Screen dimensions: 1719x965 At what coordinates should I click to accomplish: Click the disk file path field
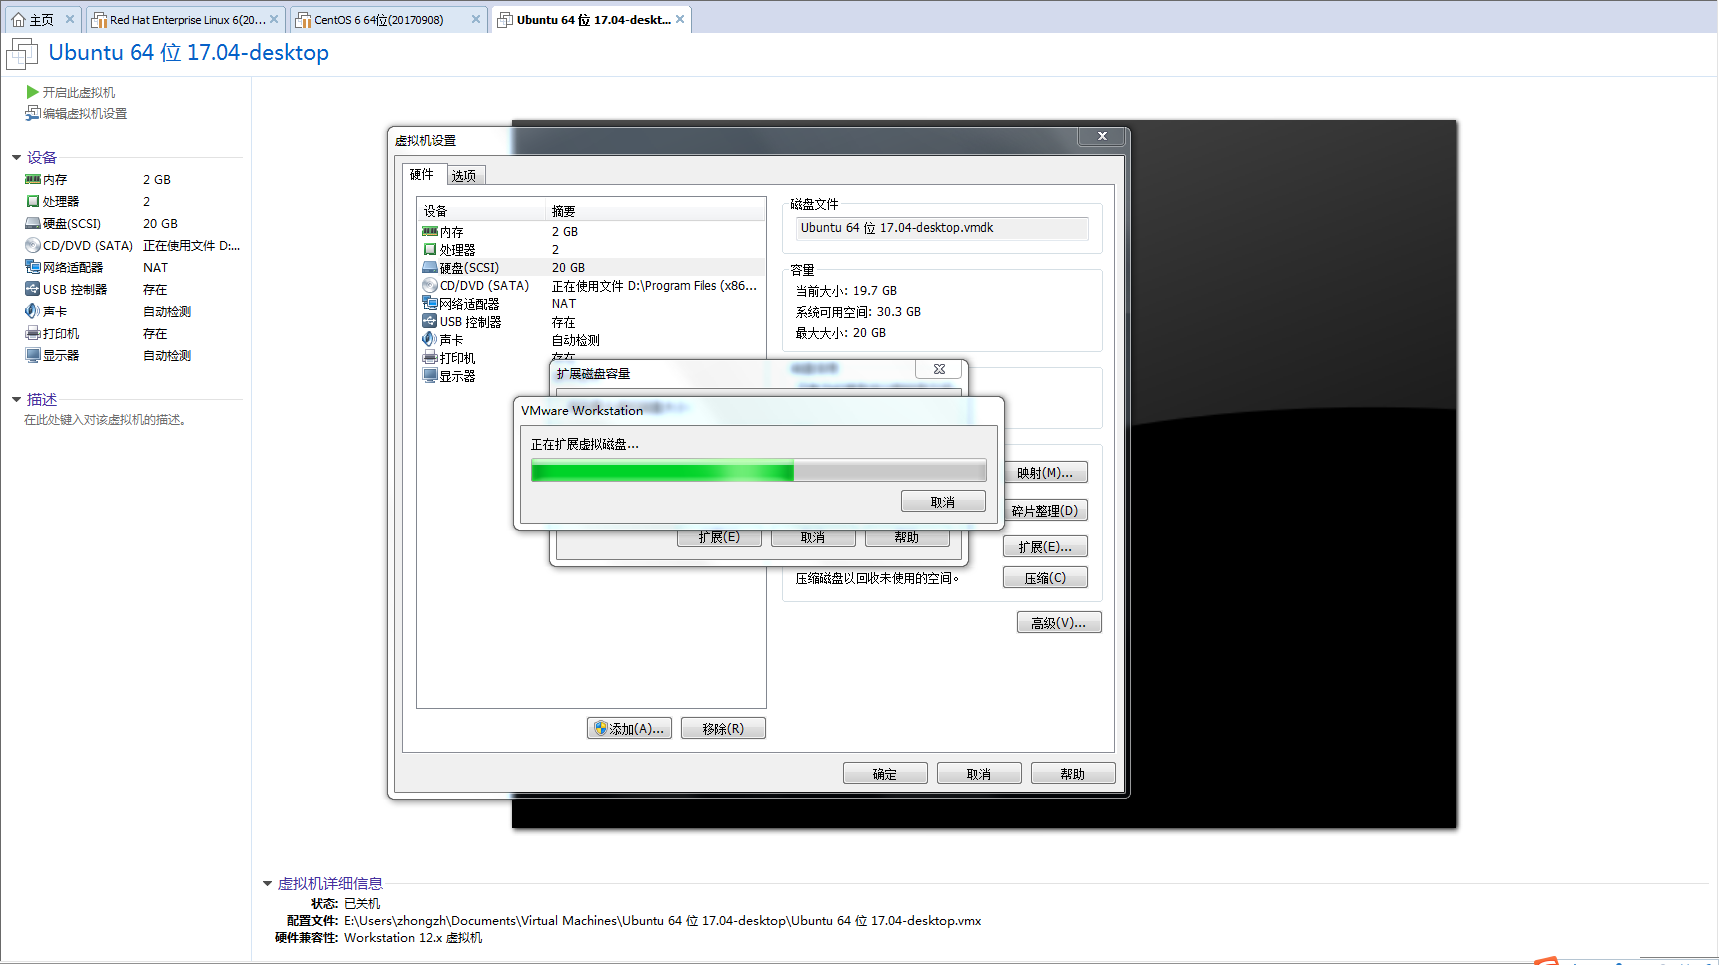point(942,228)
